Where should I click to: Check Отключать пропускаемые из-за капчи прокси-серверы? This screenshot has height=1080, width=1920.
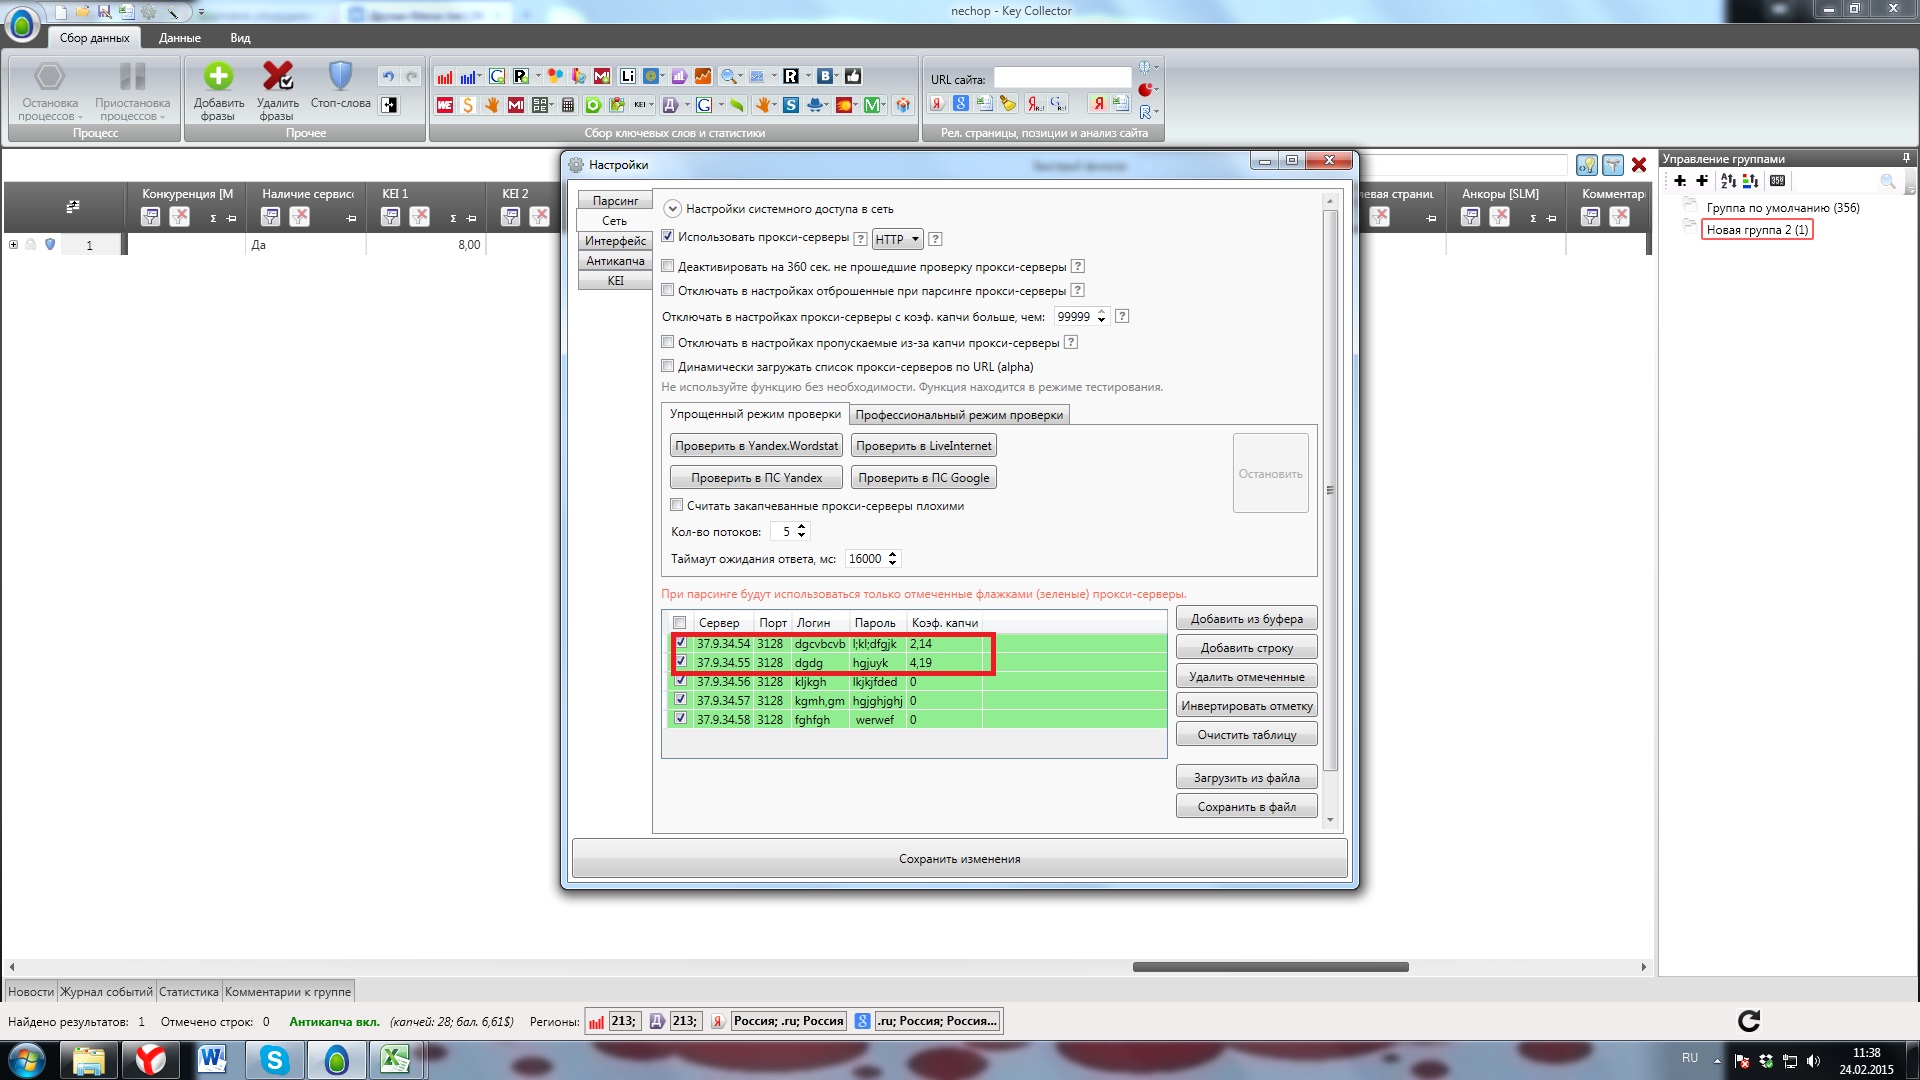point(668,342)
